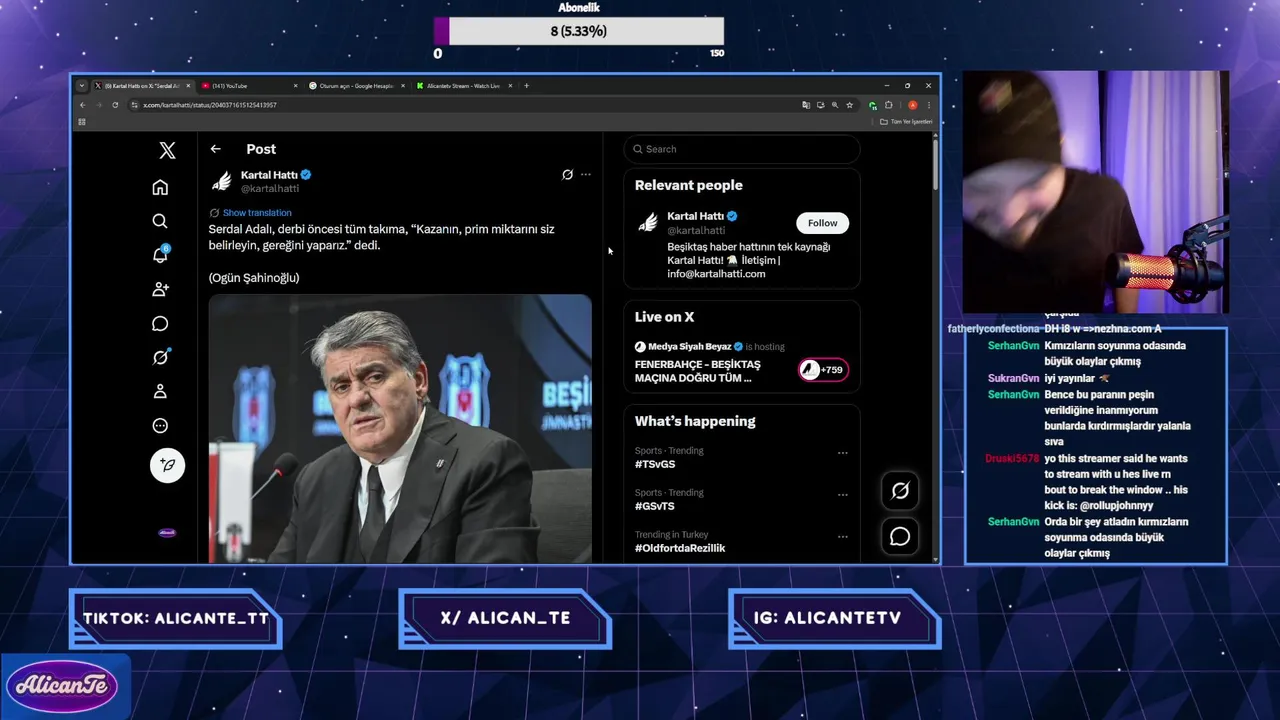Go back with the Post arrow
This screenshot has height=720, width=1280.
click(x=215, y=149)
